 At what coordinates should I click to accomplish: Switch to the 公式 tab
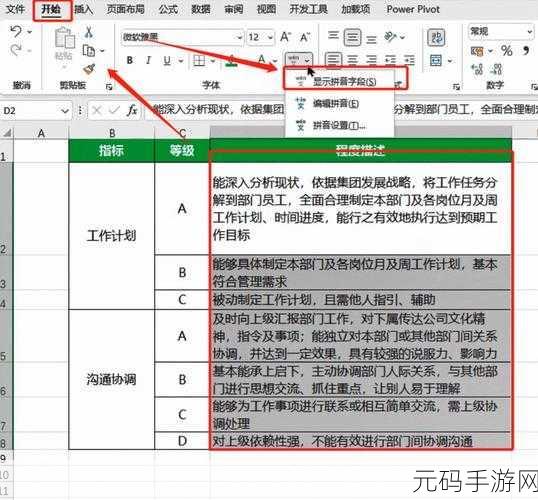point(168,9)
